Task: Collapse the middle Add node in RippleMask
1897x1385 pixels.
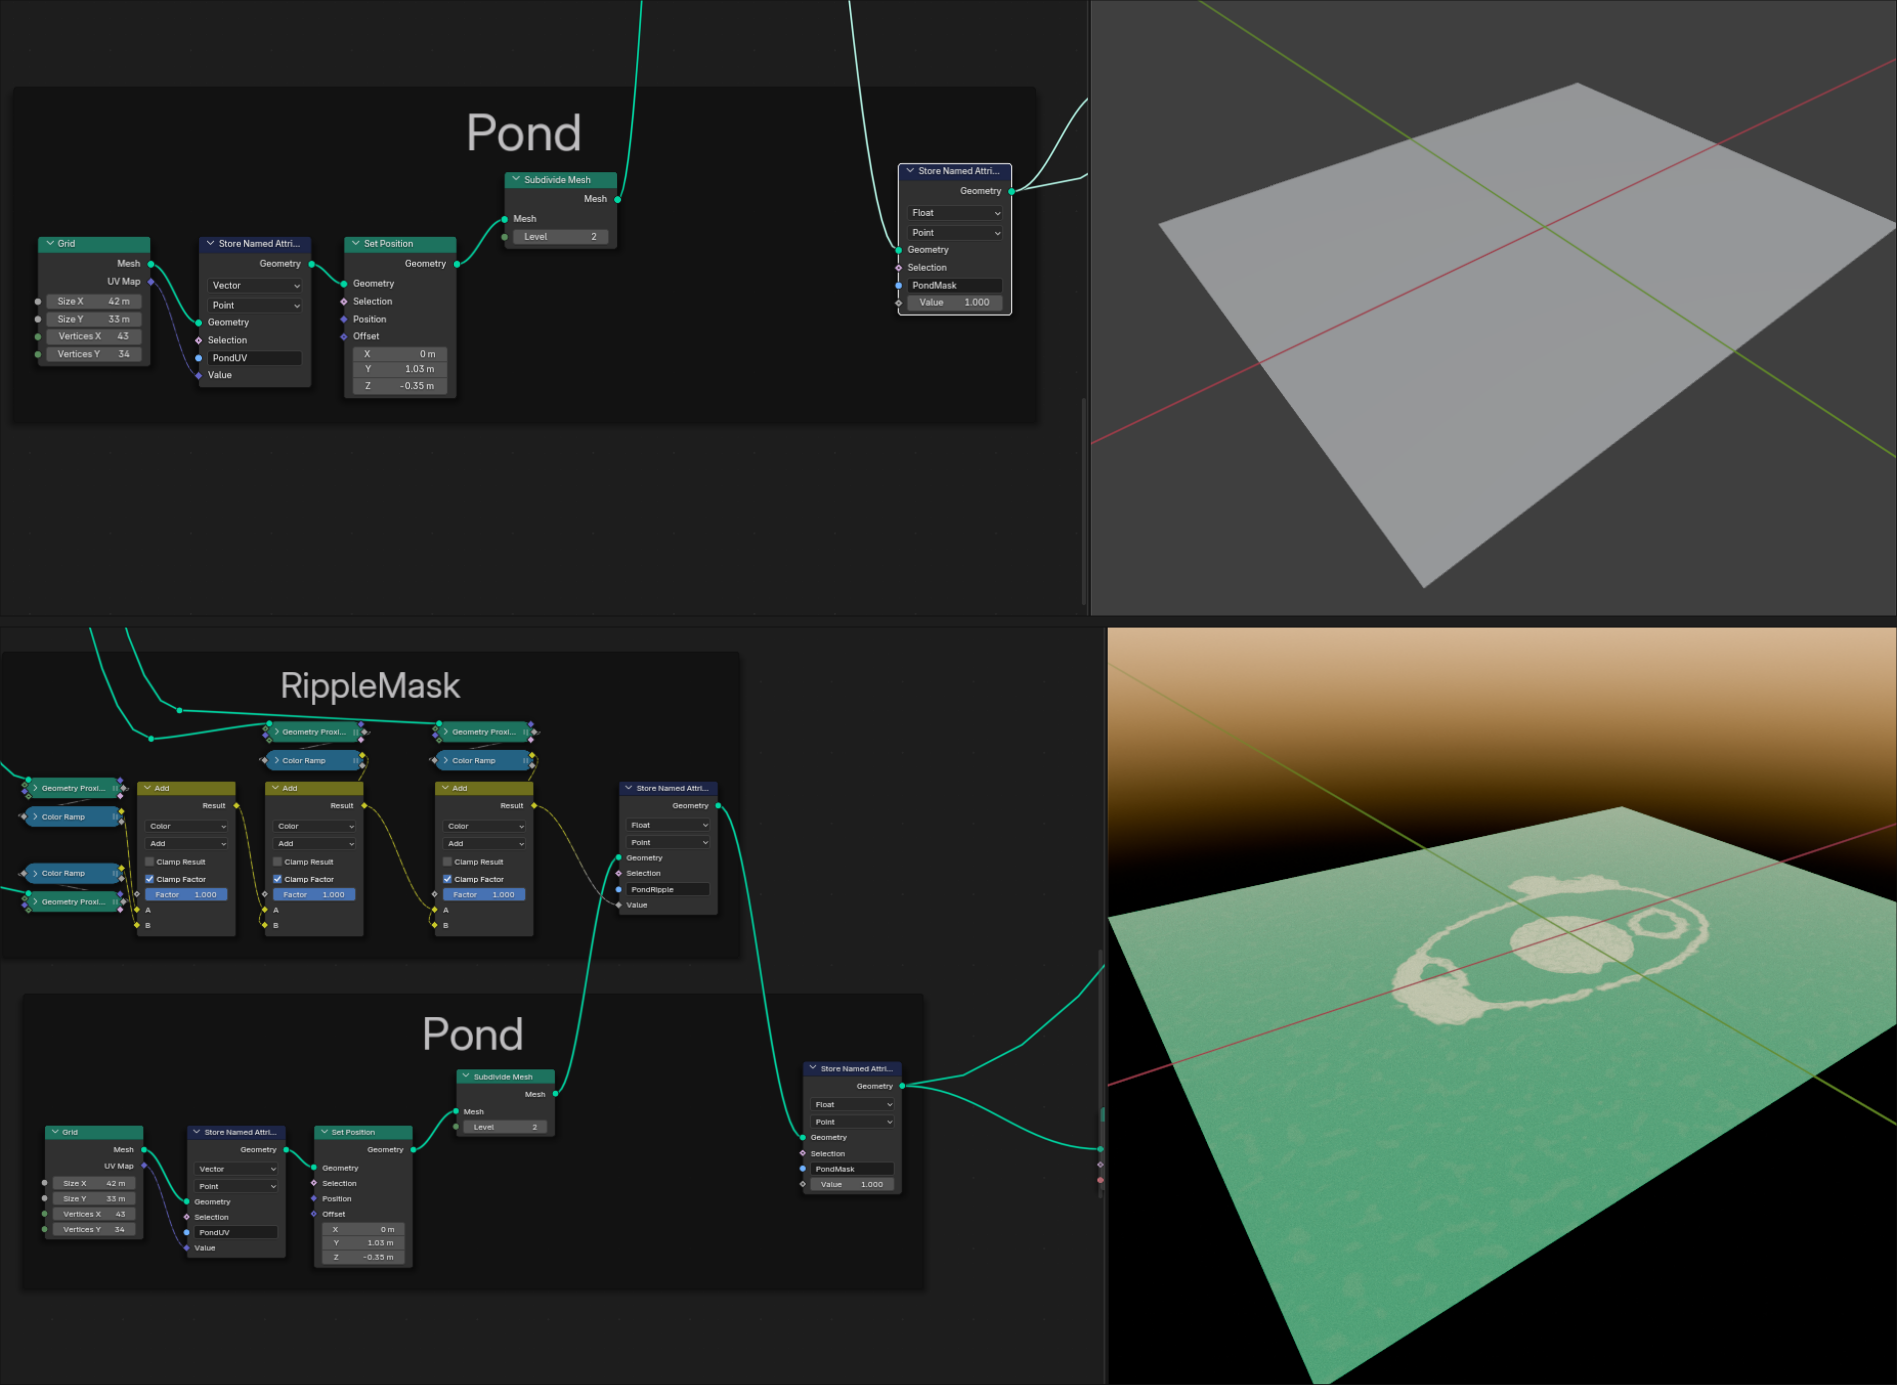Action: pos(275,788)
